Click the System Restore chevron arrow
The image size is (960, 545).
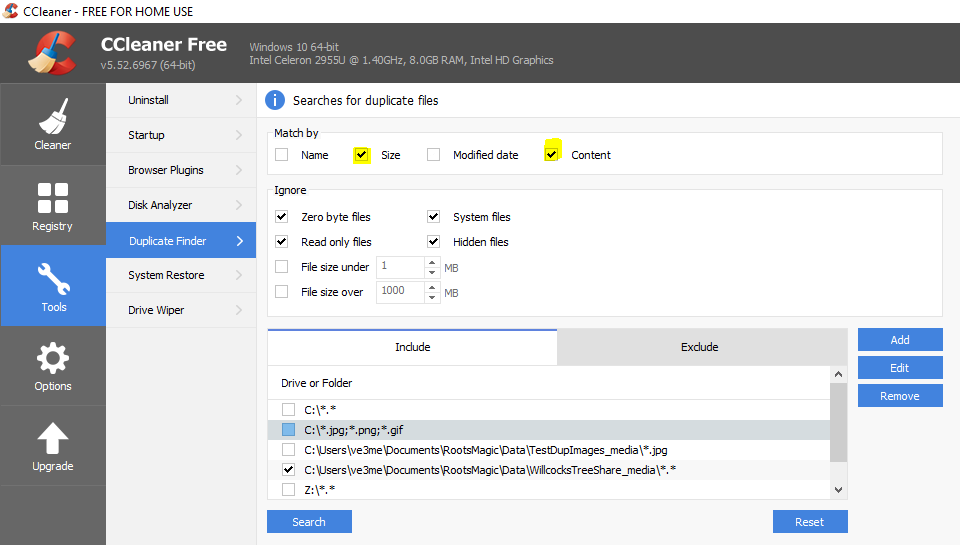239,275
